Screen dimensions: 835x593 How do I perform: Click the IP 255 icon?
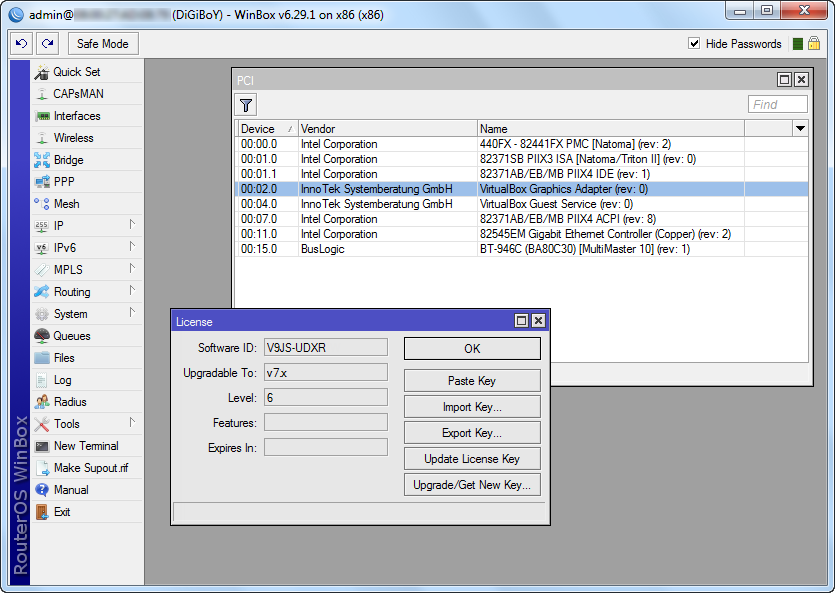(x=42, y=226)
